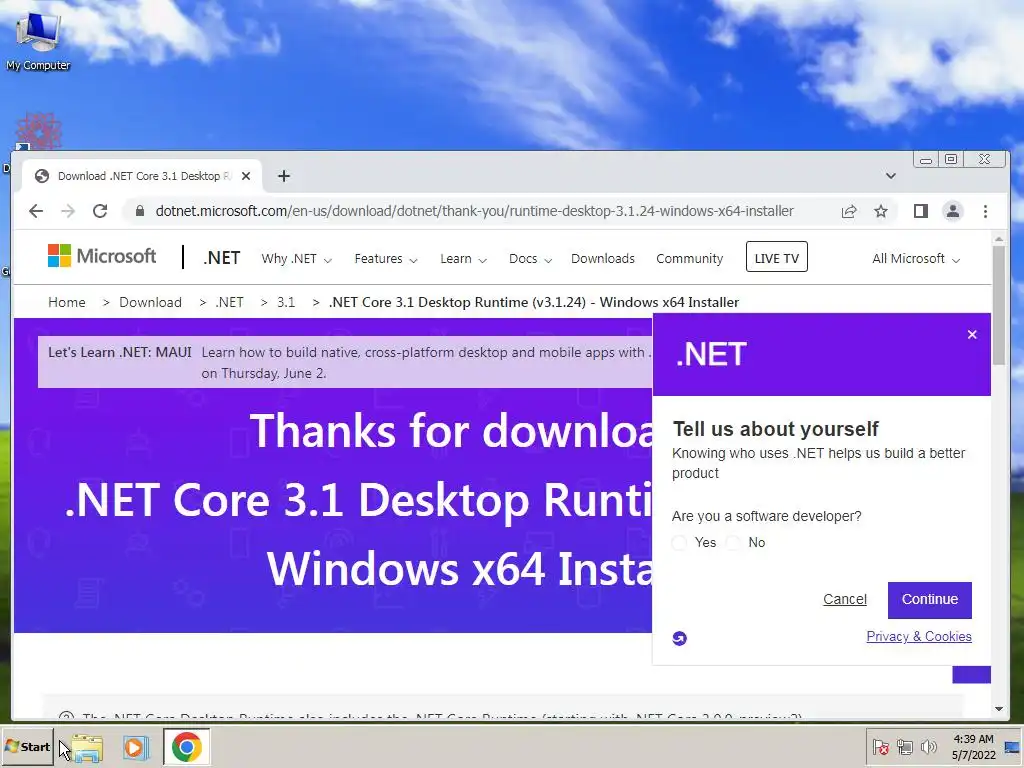Open the volume control in tray
Viewport: 1024px width, 768px height.
[x=928, y=747]
